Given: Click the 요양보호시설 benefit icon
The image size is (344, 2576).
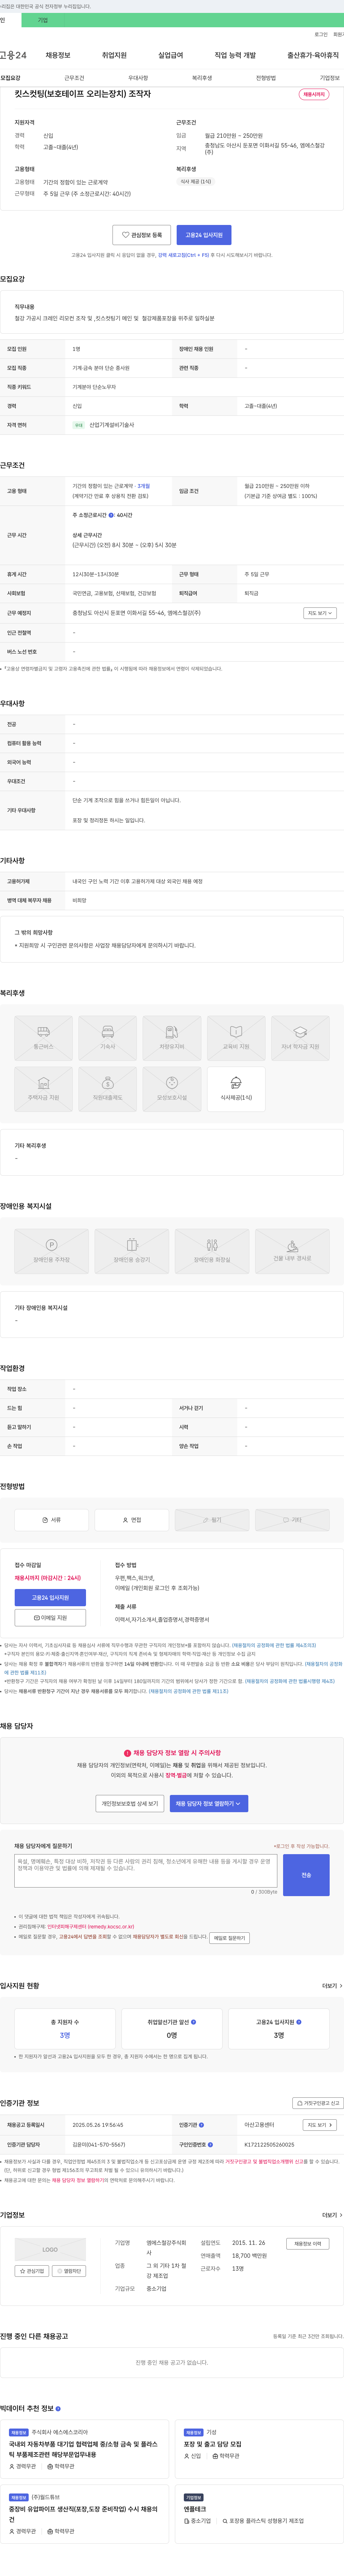Looking at the screenshot, I should [x=172, y=1089].
